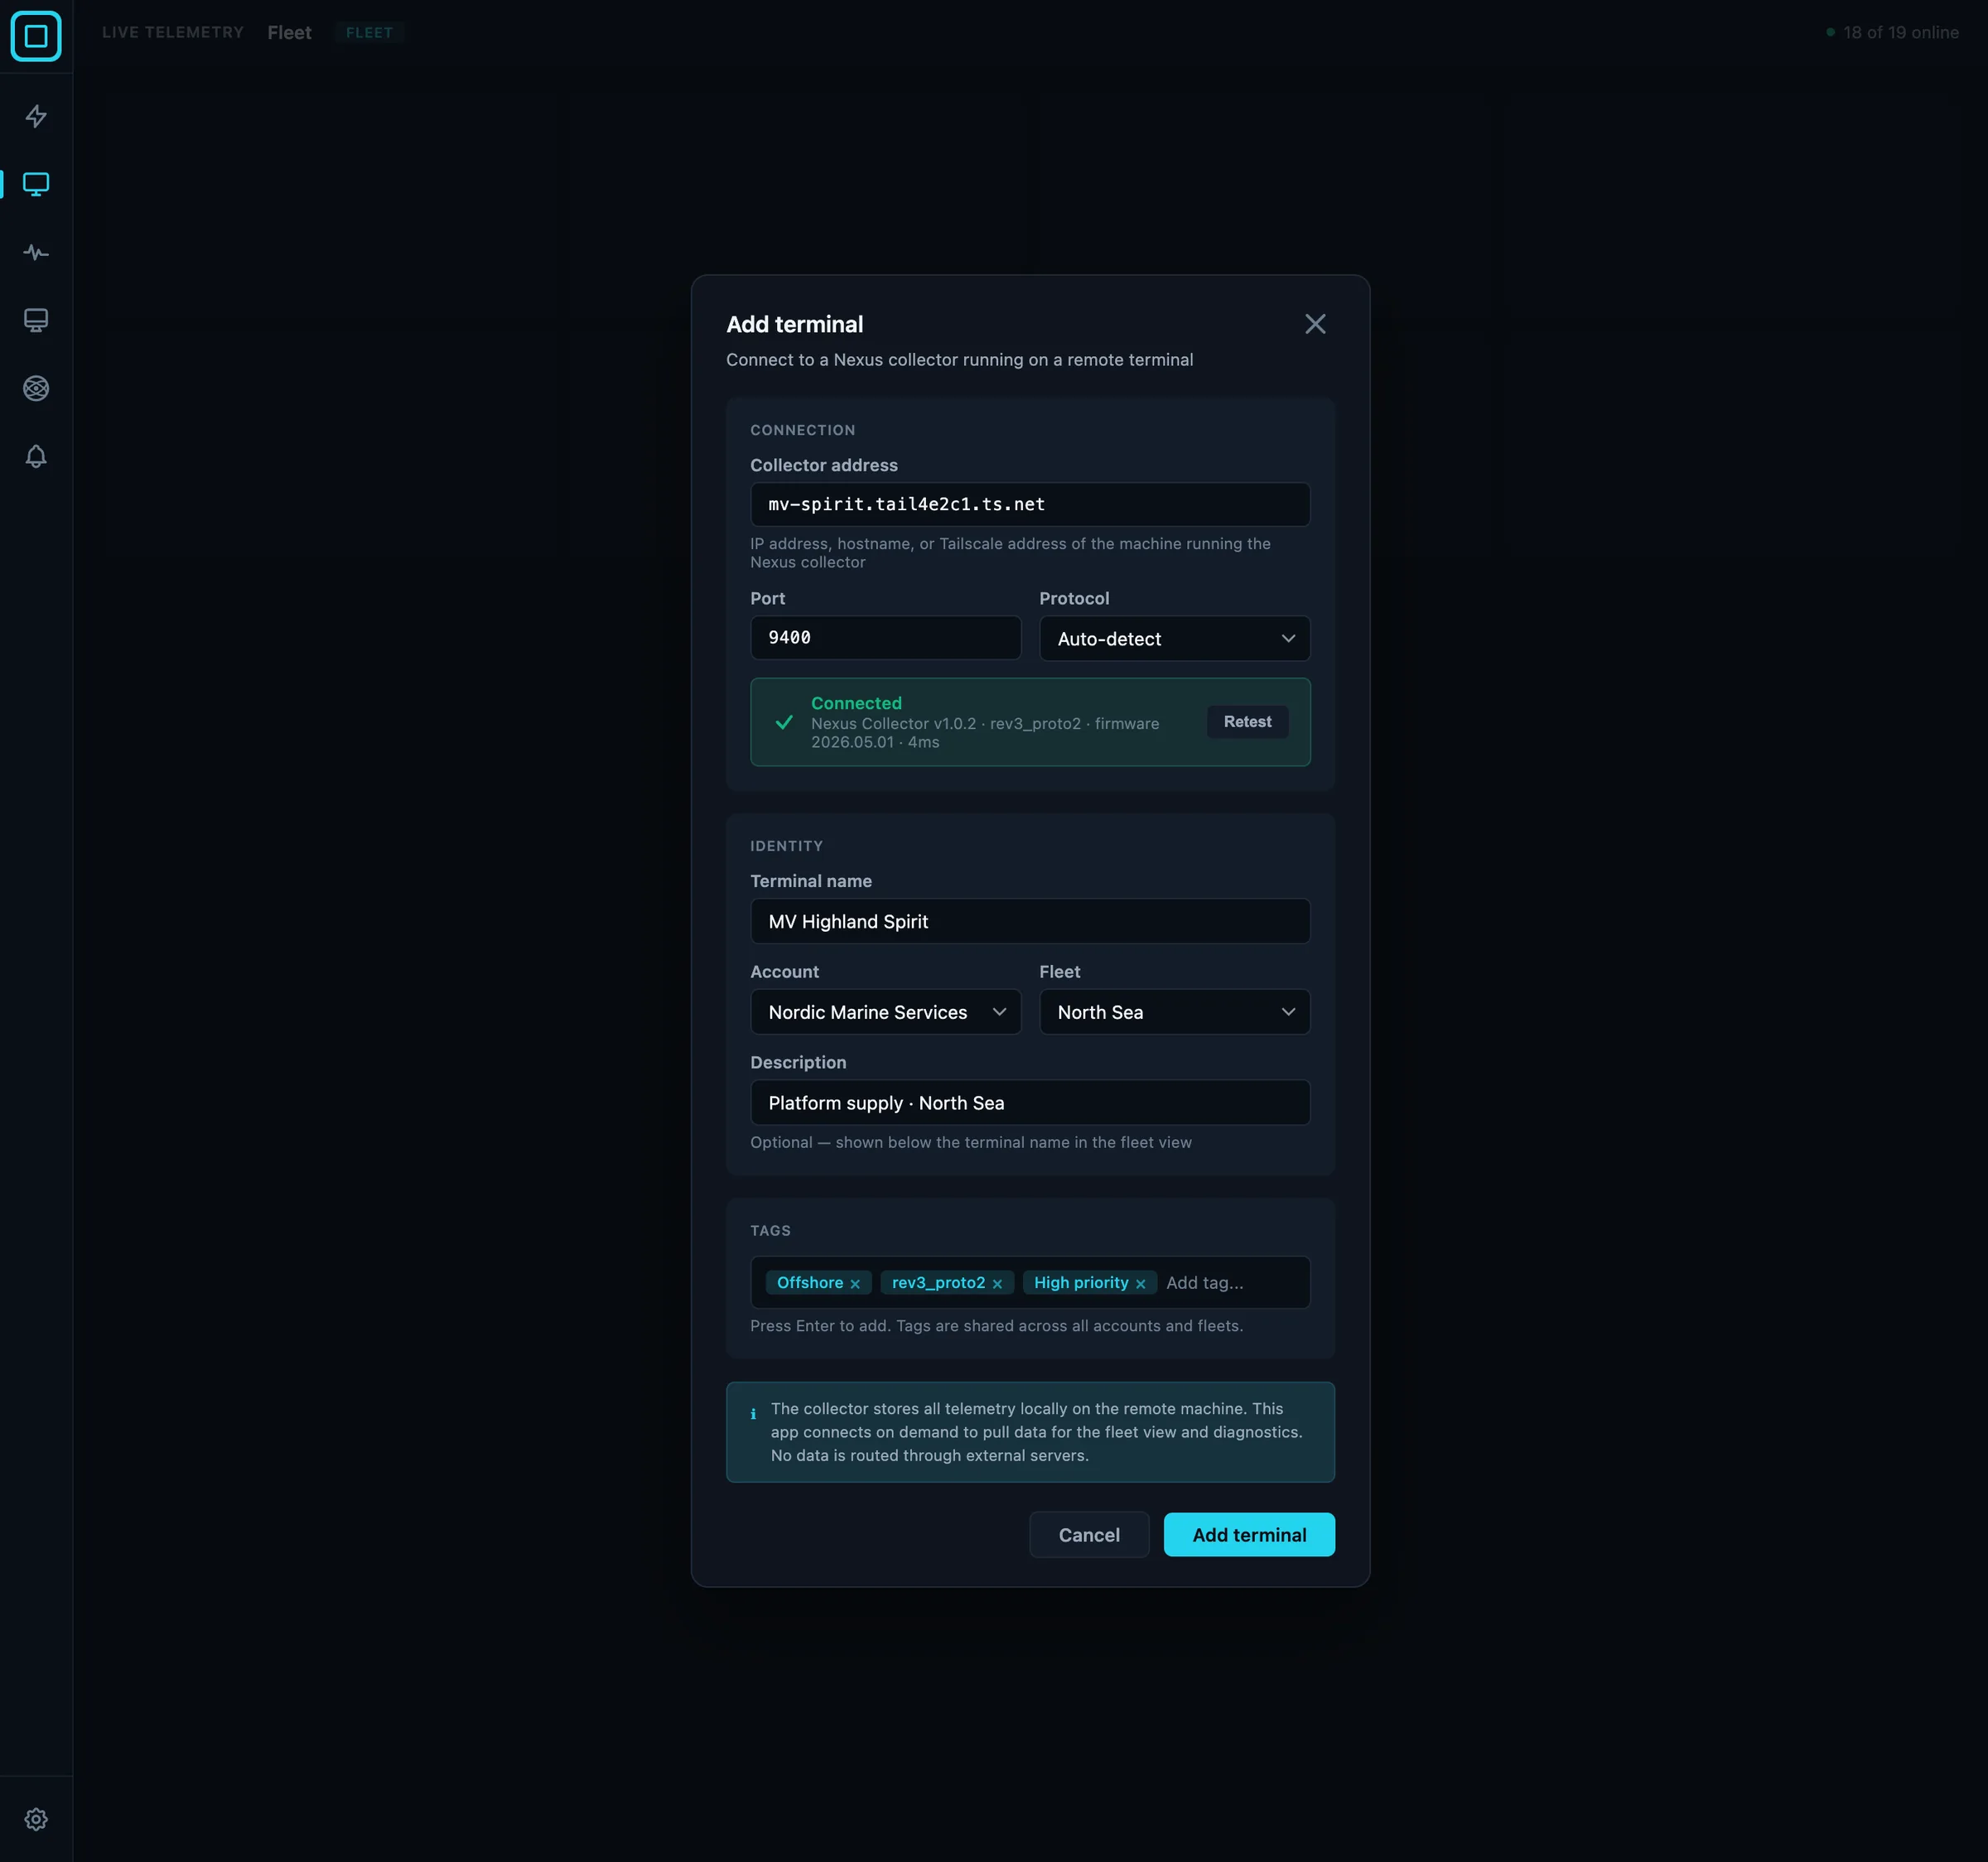Click the Description input field

tap(1030, 1102)
